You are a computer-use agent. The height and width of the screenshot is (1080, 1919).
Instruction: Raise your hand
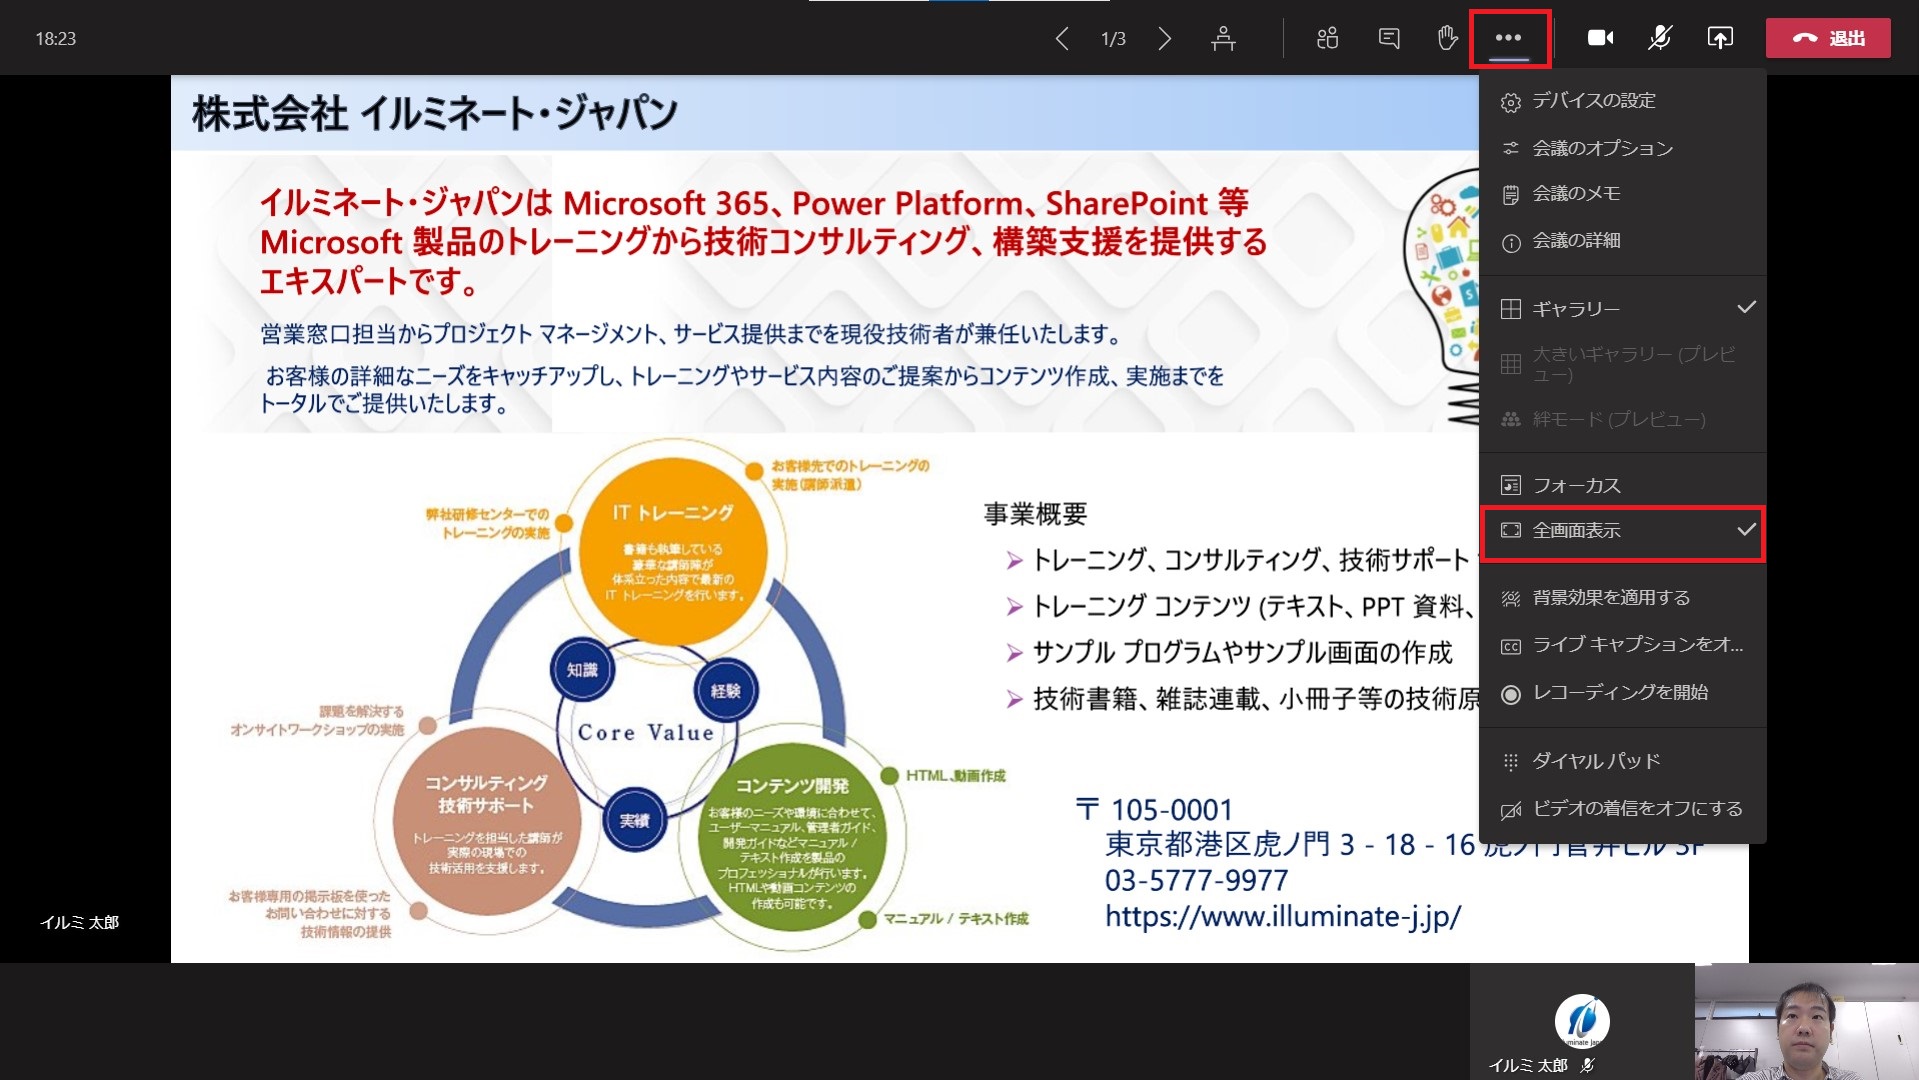point(1447,39)
